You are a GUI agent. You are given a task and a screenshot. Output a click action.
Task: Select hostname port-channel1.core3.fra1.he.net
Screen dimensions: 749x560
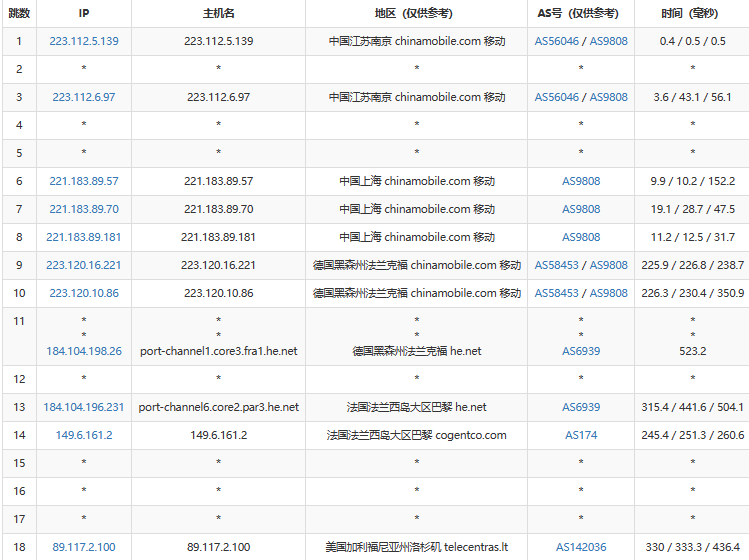[219, 351]
